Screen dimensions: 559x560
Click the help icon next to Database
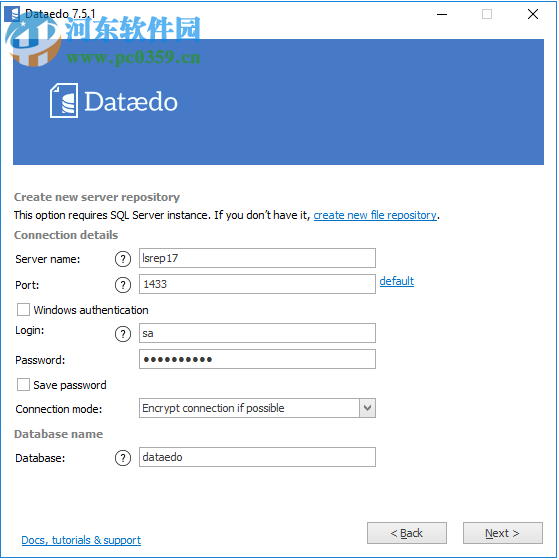tap(123, 458)
